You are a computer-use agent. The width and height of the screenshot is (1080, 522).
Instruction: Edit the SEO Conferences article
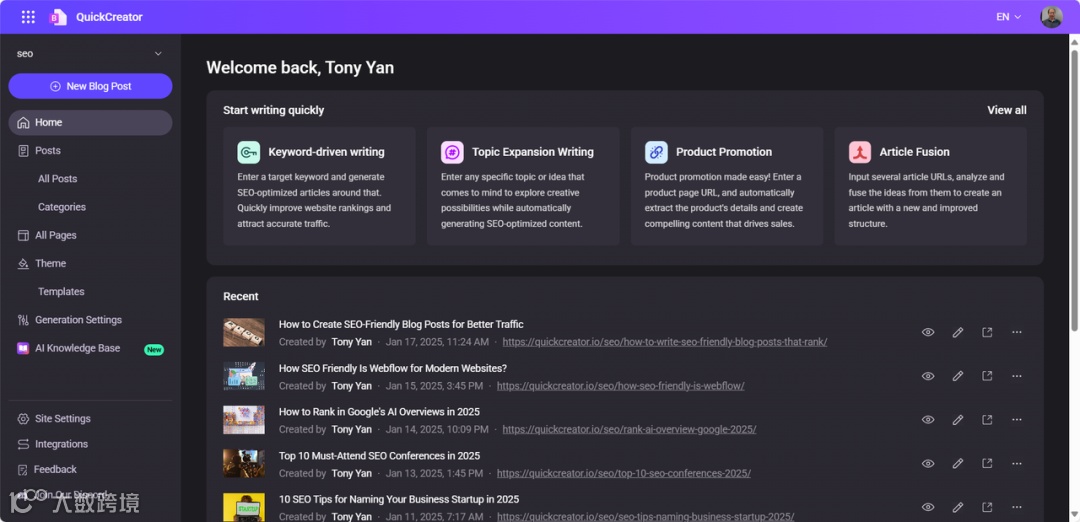click(x=957, y=463)
